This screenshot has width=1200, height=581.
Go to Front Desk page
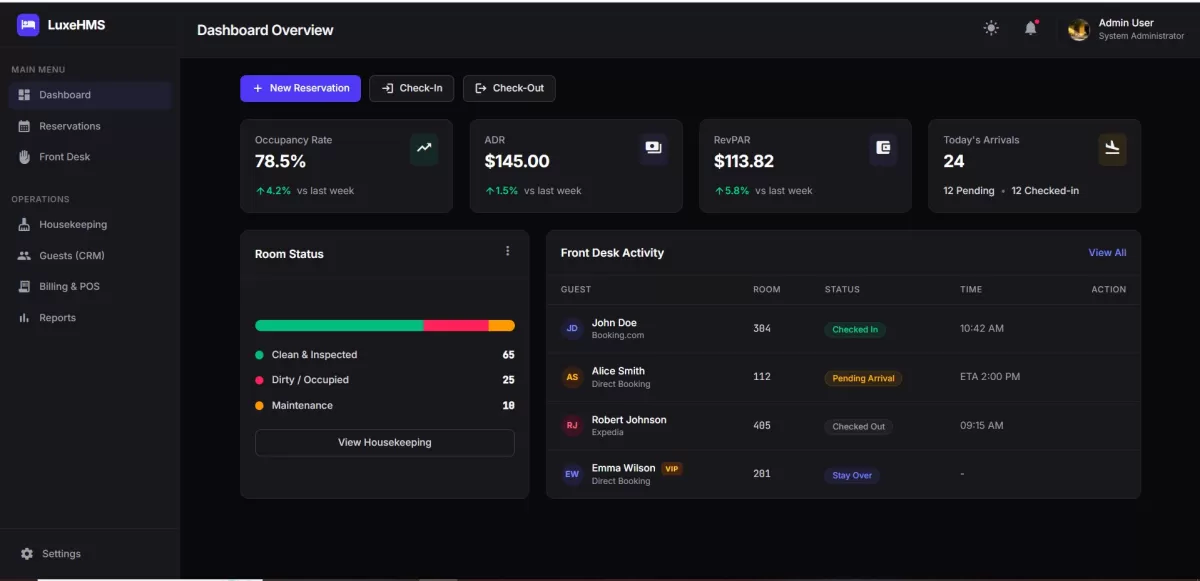(x=64, y=157)
